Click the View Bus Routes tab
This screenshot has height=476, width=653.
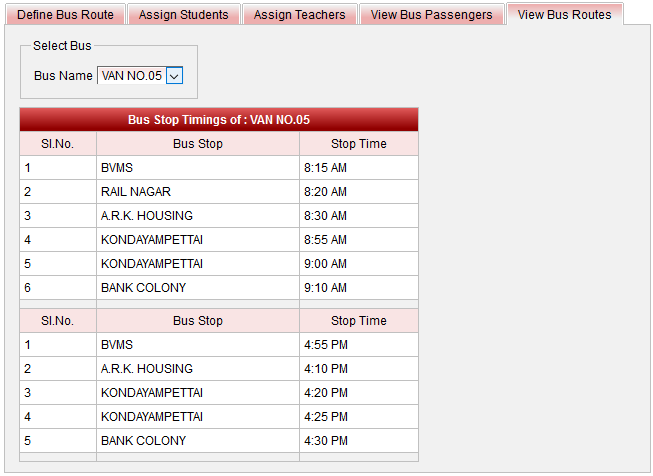coord(564,15)
